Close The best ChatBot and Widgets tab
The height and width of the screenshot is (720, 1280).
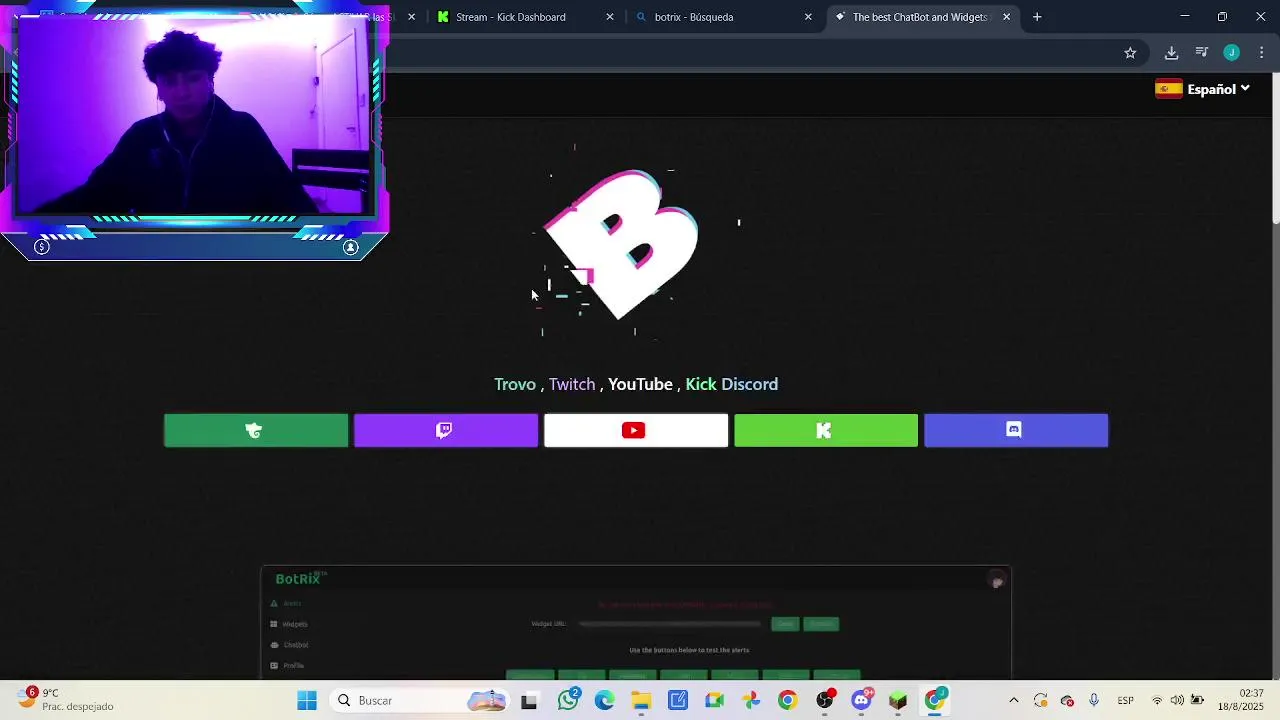tap(1006, 17)
